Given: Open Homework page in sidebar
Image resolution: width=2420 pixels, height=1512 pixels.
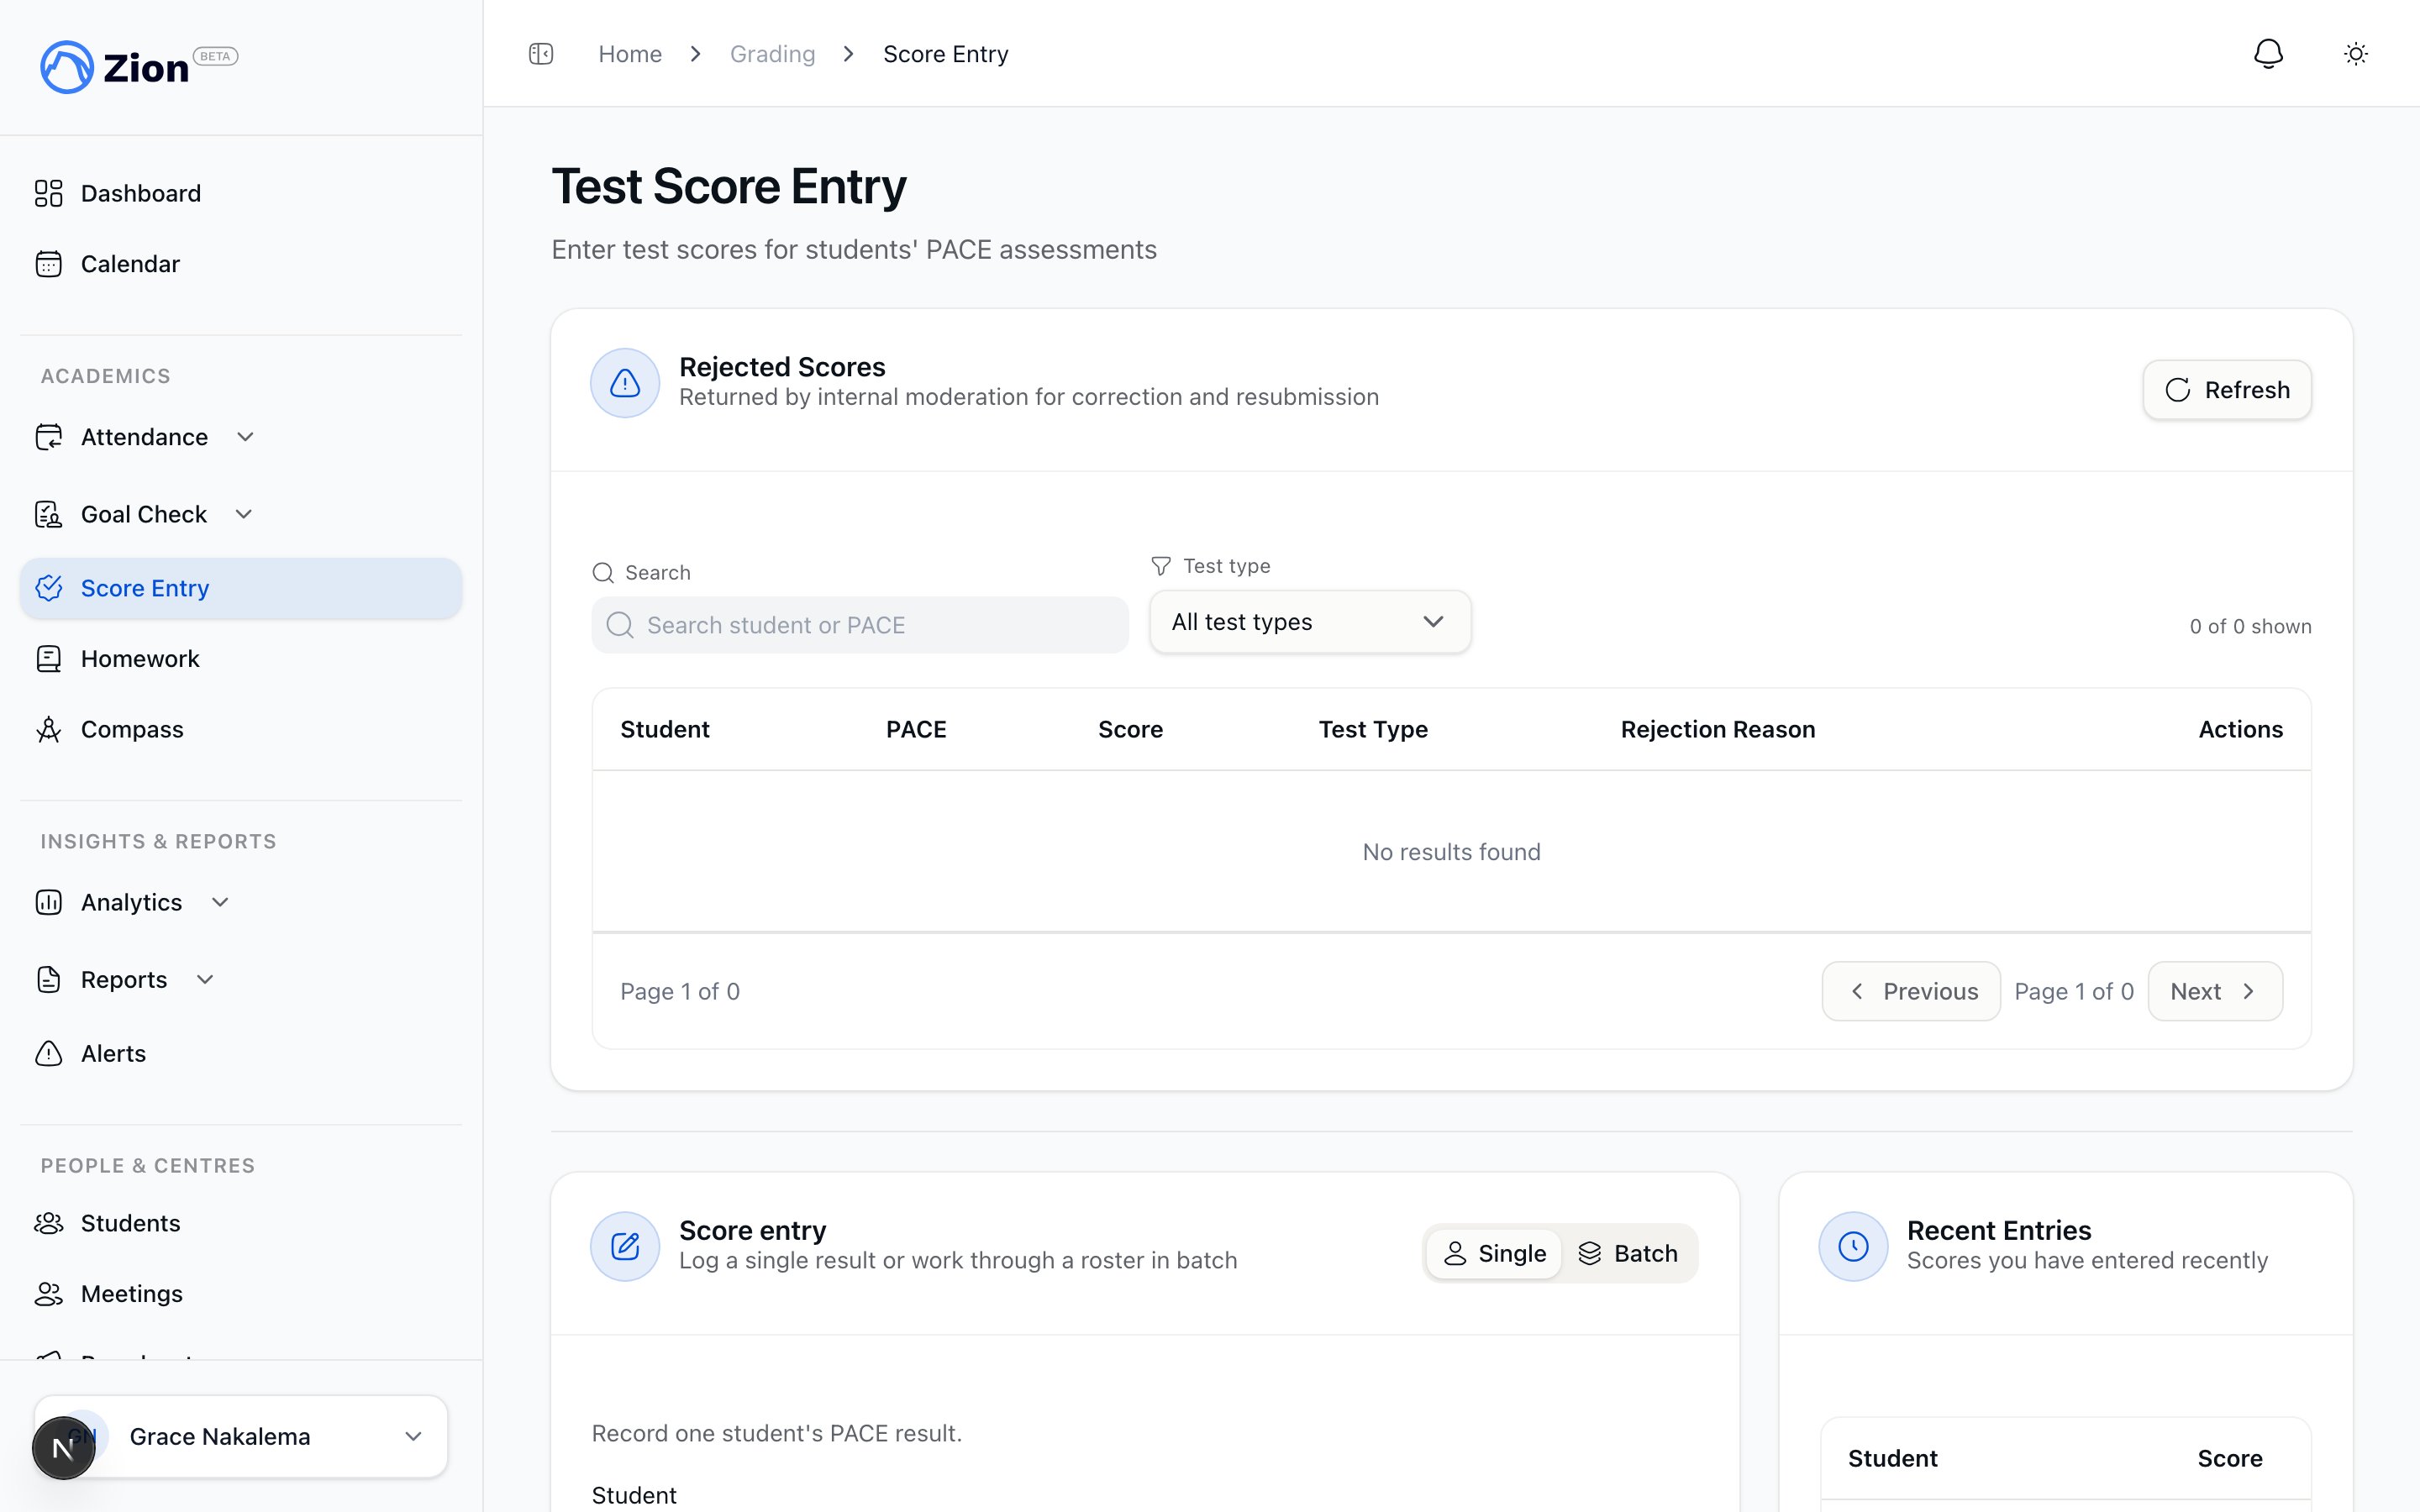Looking at the screenshot, I should point(241,659).
